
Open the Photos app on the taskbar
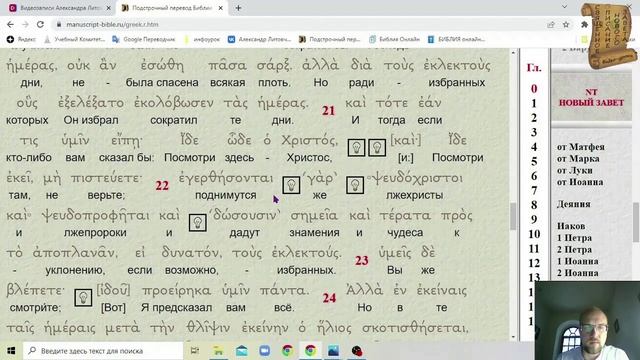tap(333, 351)
